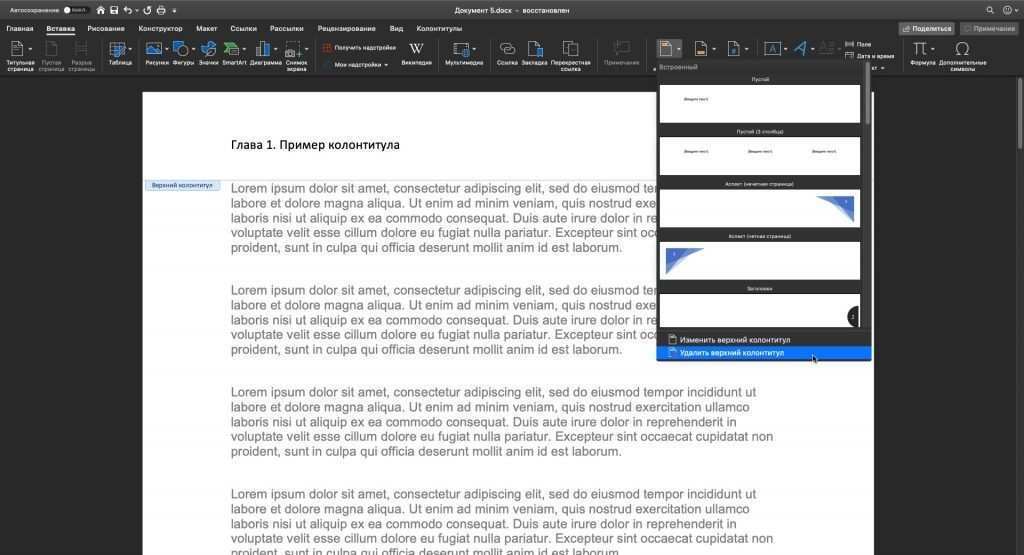Switch to the Рисование tab
The width and height of the screenshot is (1024, 555).
pyautogui.click(x=106, y=29)
